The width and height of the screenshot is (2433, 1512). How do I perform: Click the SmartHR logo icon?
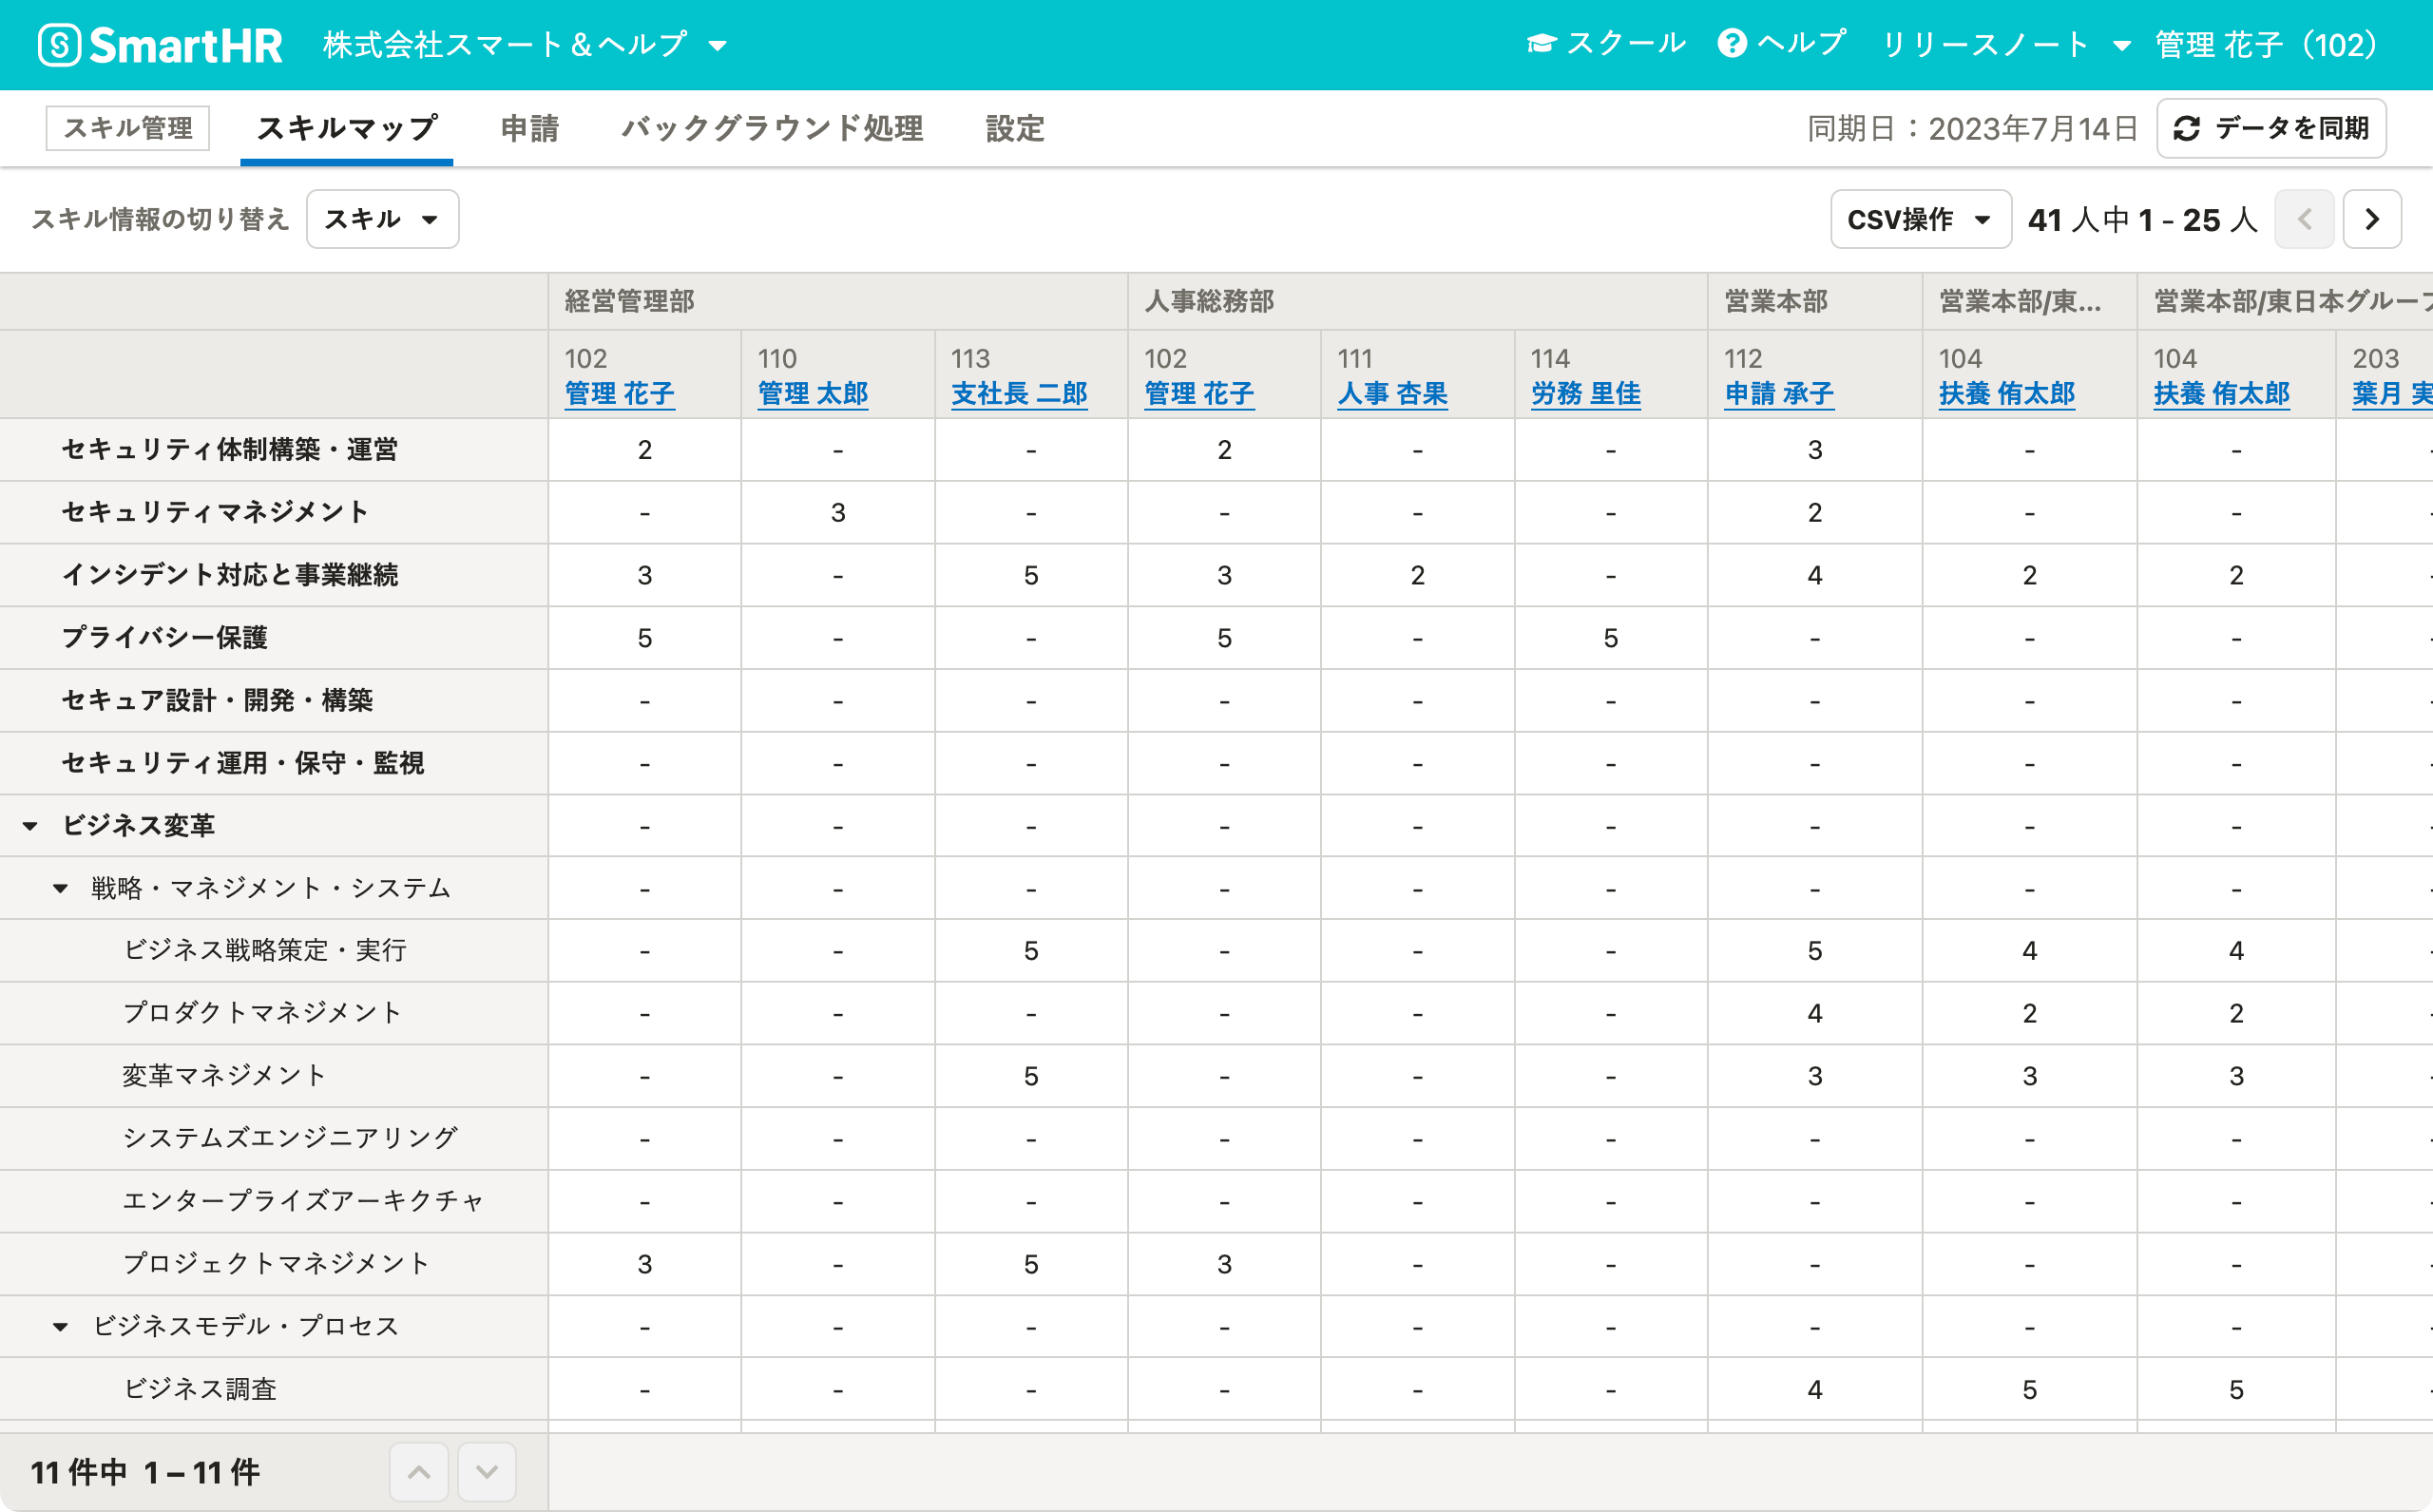[59, 45]
